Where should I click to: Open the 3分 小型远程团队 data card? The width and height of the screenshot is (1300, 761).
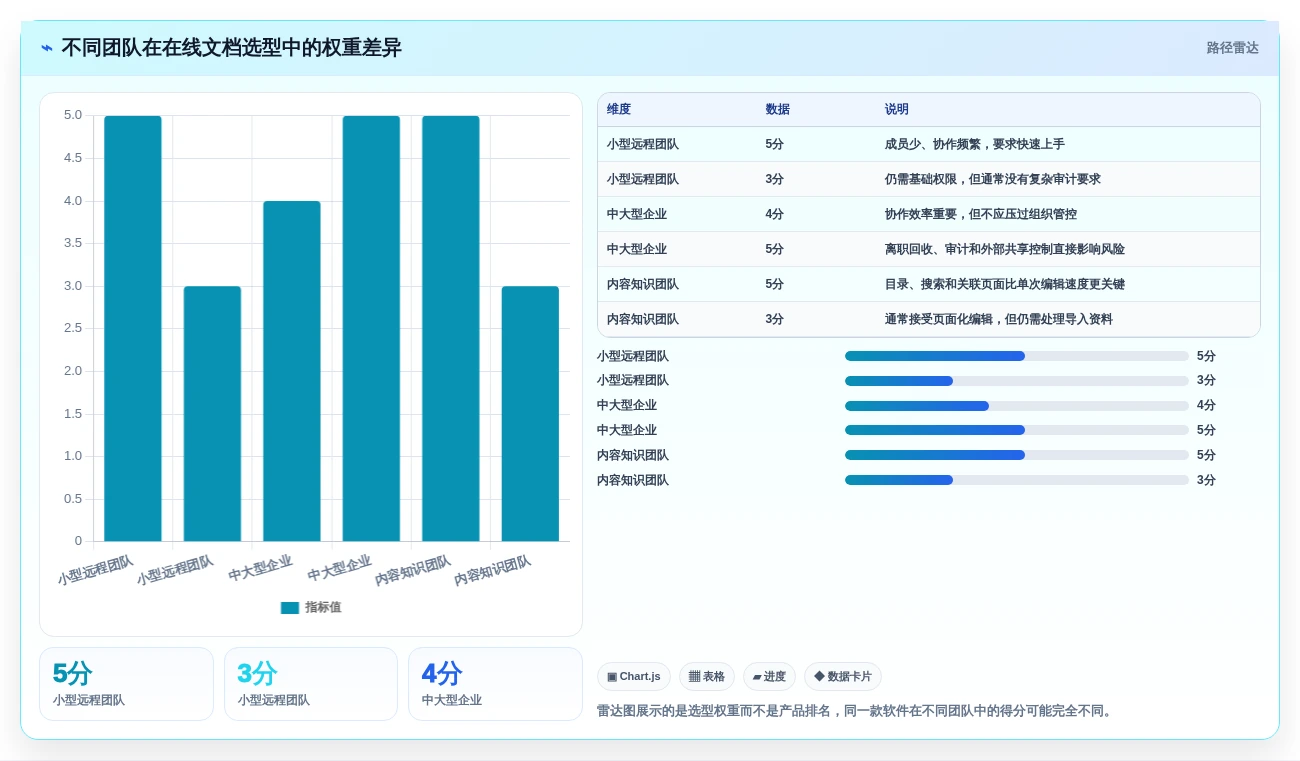311,684
